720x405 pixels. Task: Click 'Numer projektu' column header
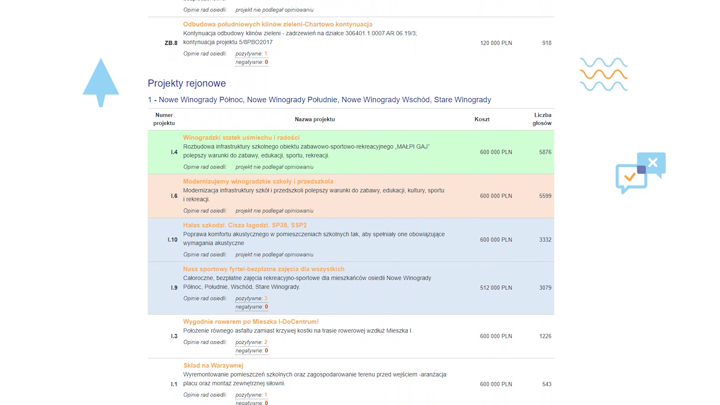[x=164, y=119]
